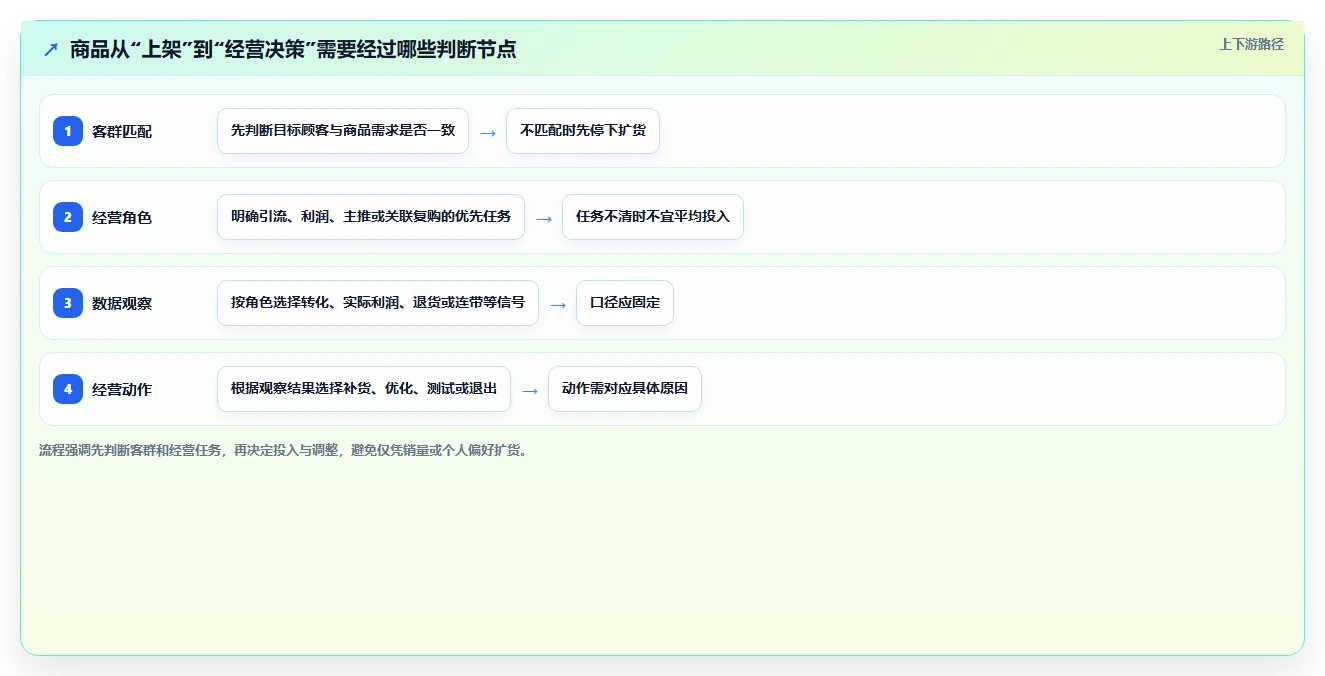Screen dimensions: 1325x676
Task: Click the 经营动作 step label
Action: [x=122, y=389]
